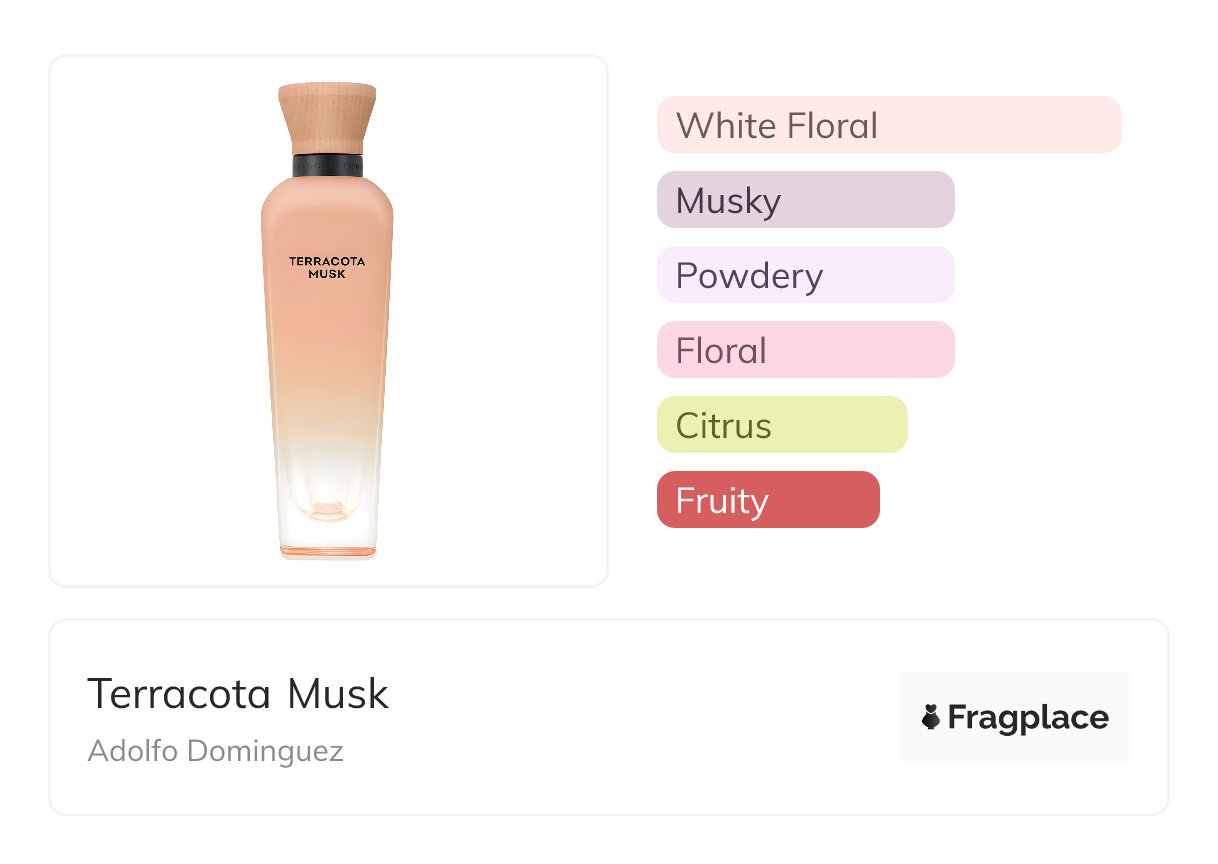
Task: Click the black collar ring on the bottle
Action: pos(327,166)
